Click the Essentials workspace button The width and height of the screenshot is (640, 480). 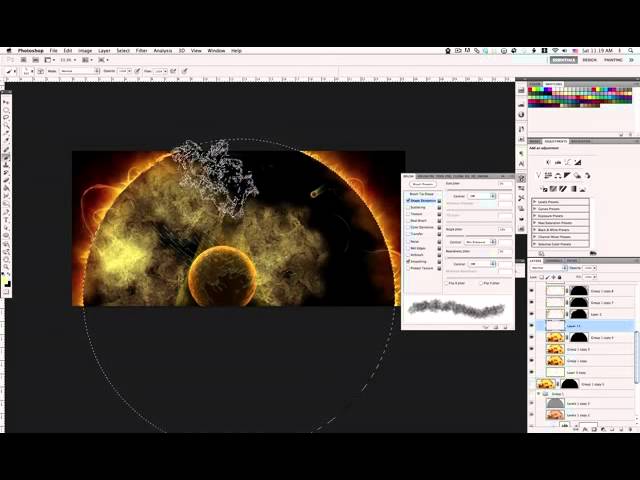564,60
